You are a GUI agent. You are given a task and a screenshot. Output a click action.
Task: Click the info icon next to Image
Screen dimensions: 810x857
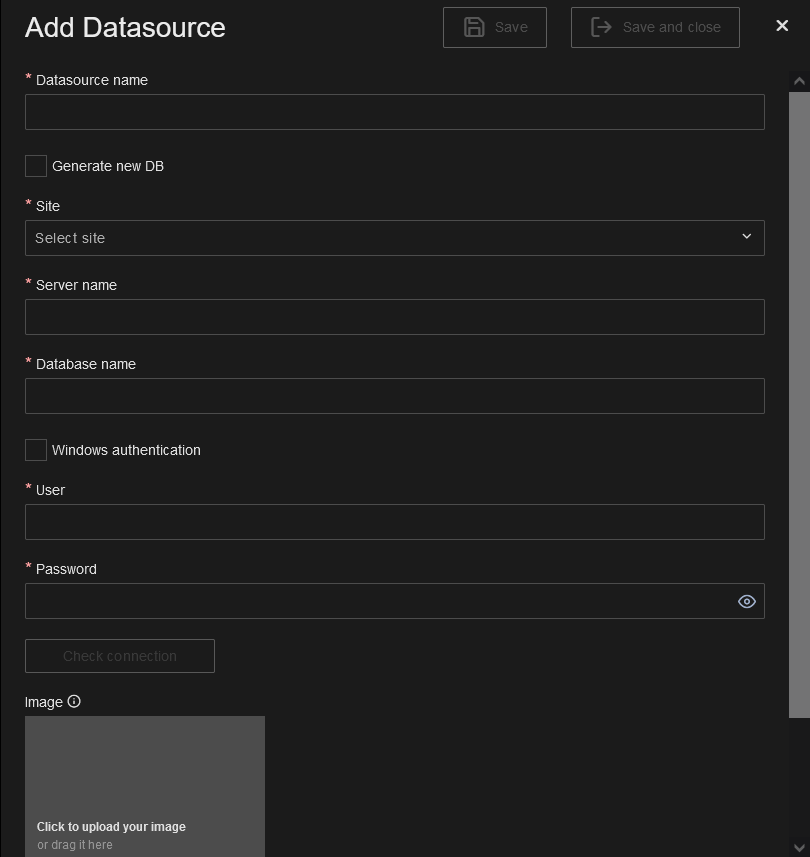point(74,702)
